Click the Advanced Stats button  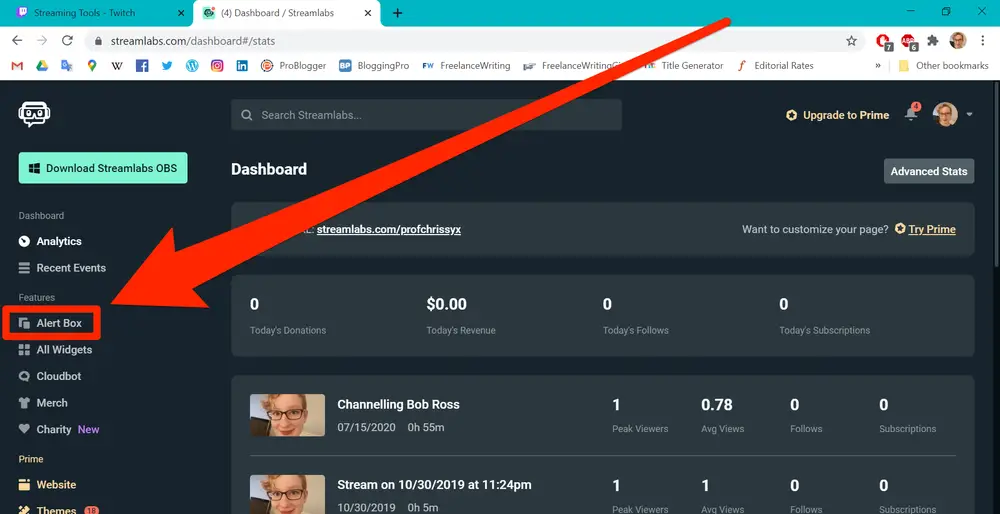928,171
